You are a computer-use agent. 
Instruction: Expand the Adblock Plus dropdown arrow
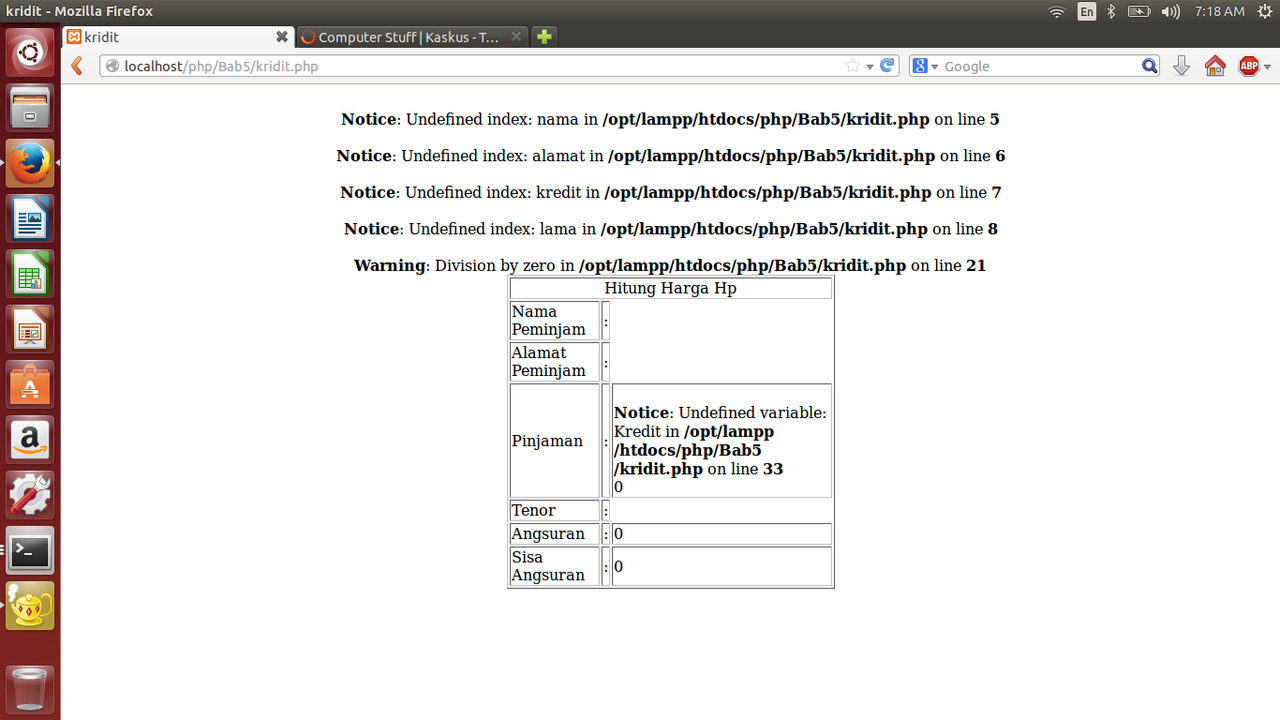(x=1267, y=67)
